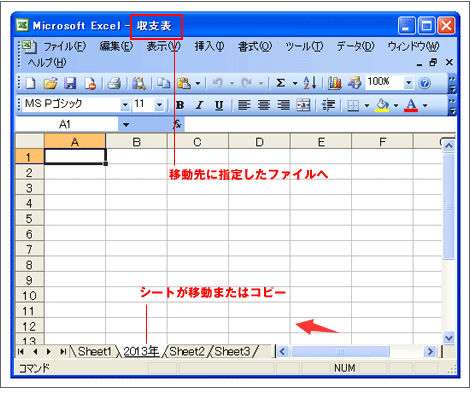Open the 書式(O) menu
The image size is (476, 393).
click(x=255, y=46)
